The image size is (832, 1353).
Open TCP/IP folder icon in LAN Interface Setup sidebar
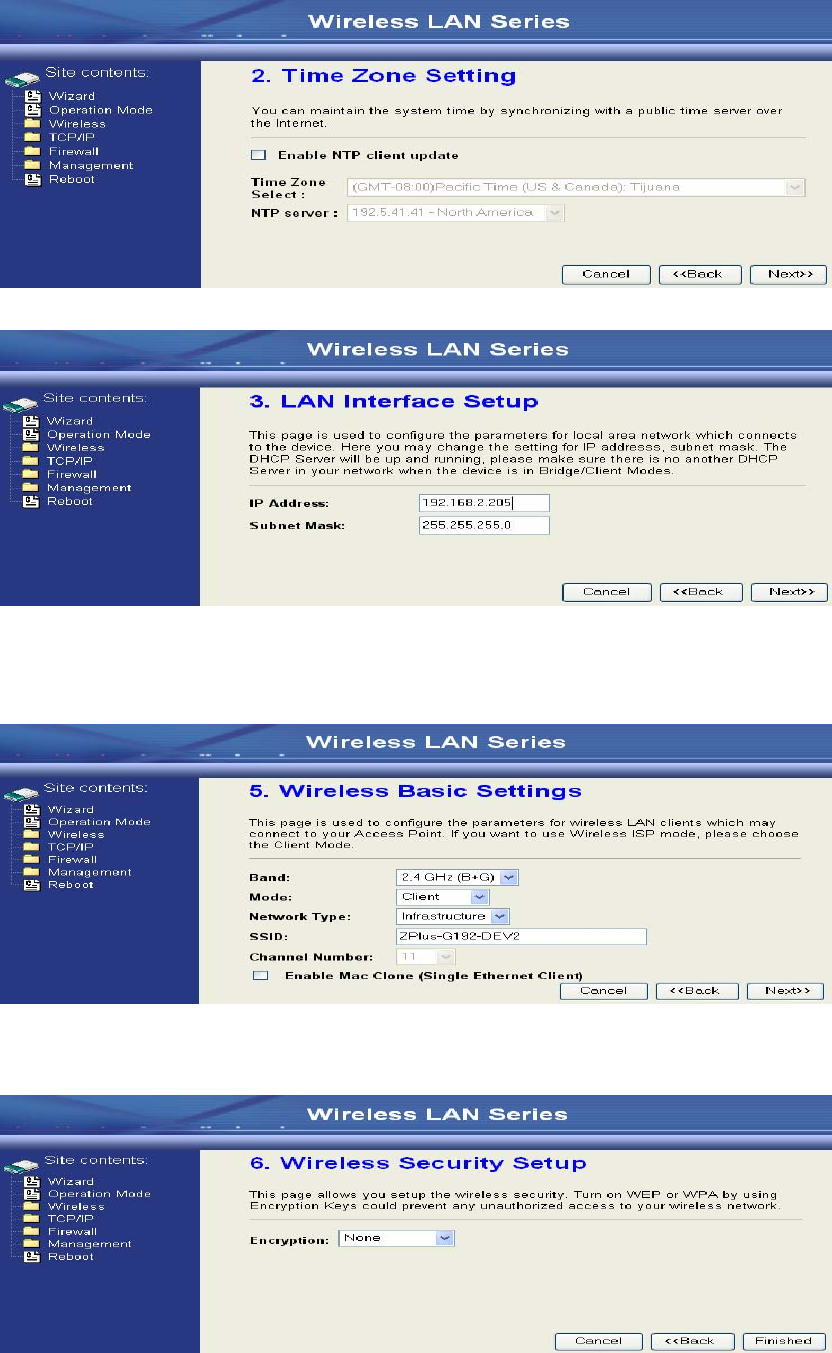tap(32, 461)
